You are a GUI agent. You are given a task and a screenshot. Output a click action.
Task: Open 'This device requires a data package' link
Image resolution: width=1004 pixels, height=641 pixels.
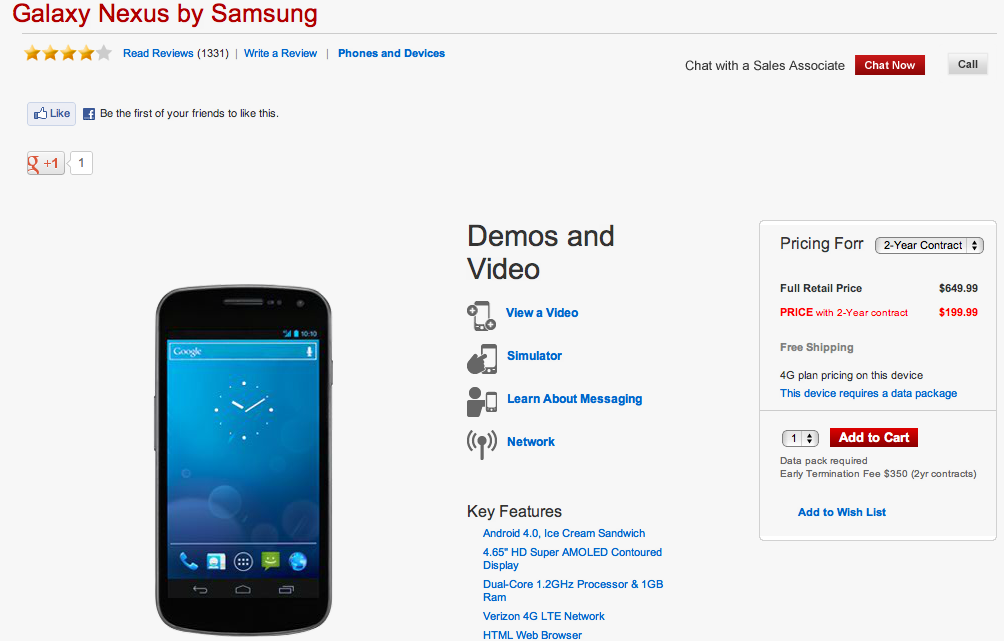(868, 394)
